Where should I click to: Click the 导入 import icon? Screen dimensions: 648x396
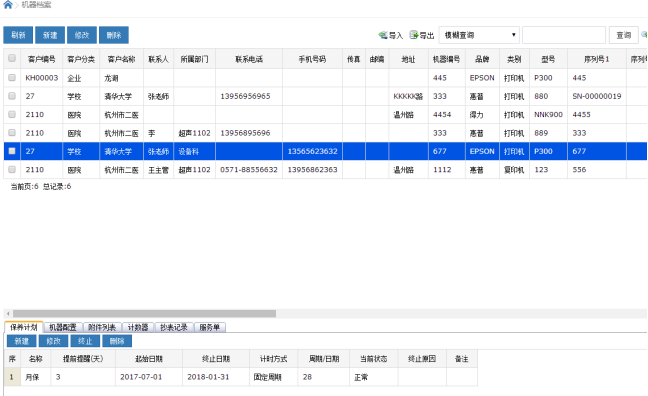[383, 35]
